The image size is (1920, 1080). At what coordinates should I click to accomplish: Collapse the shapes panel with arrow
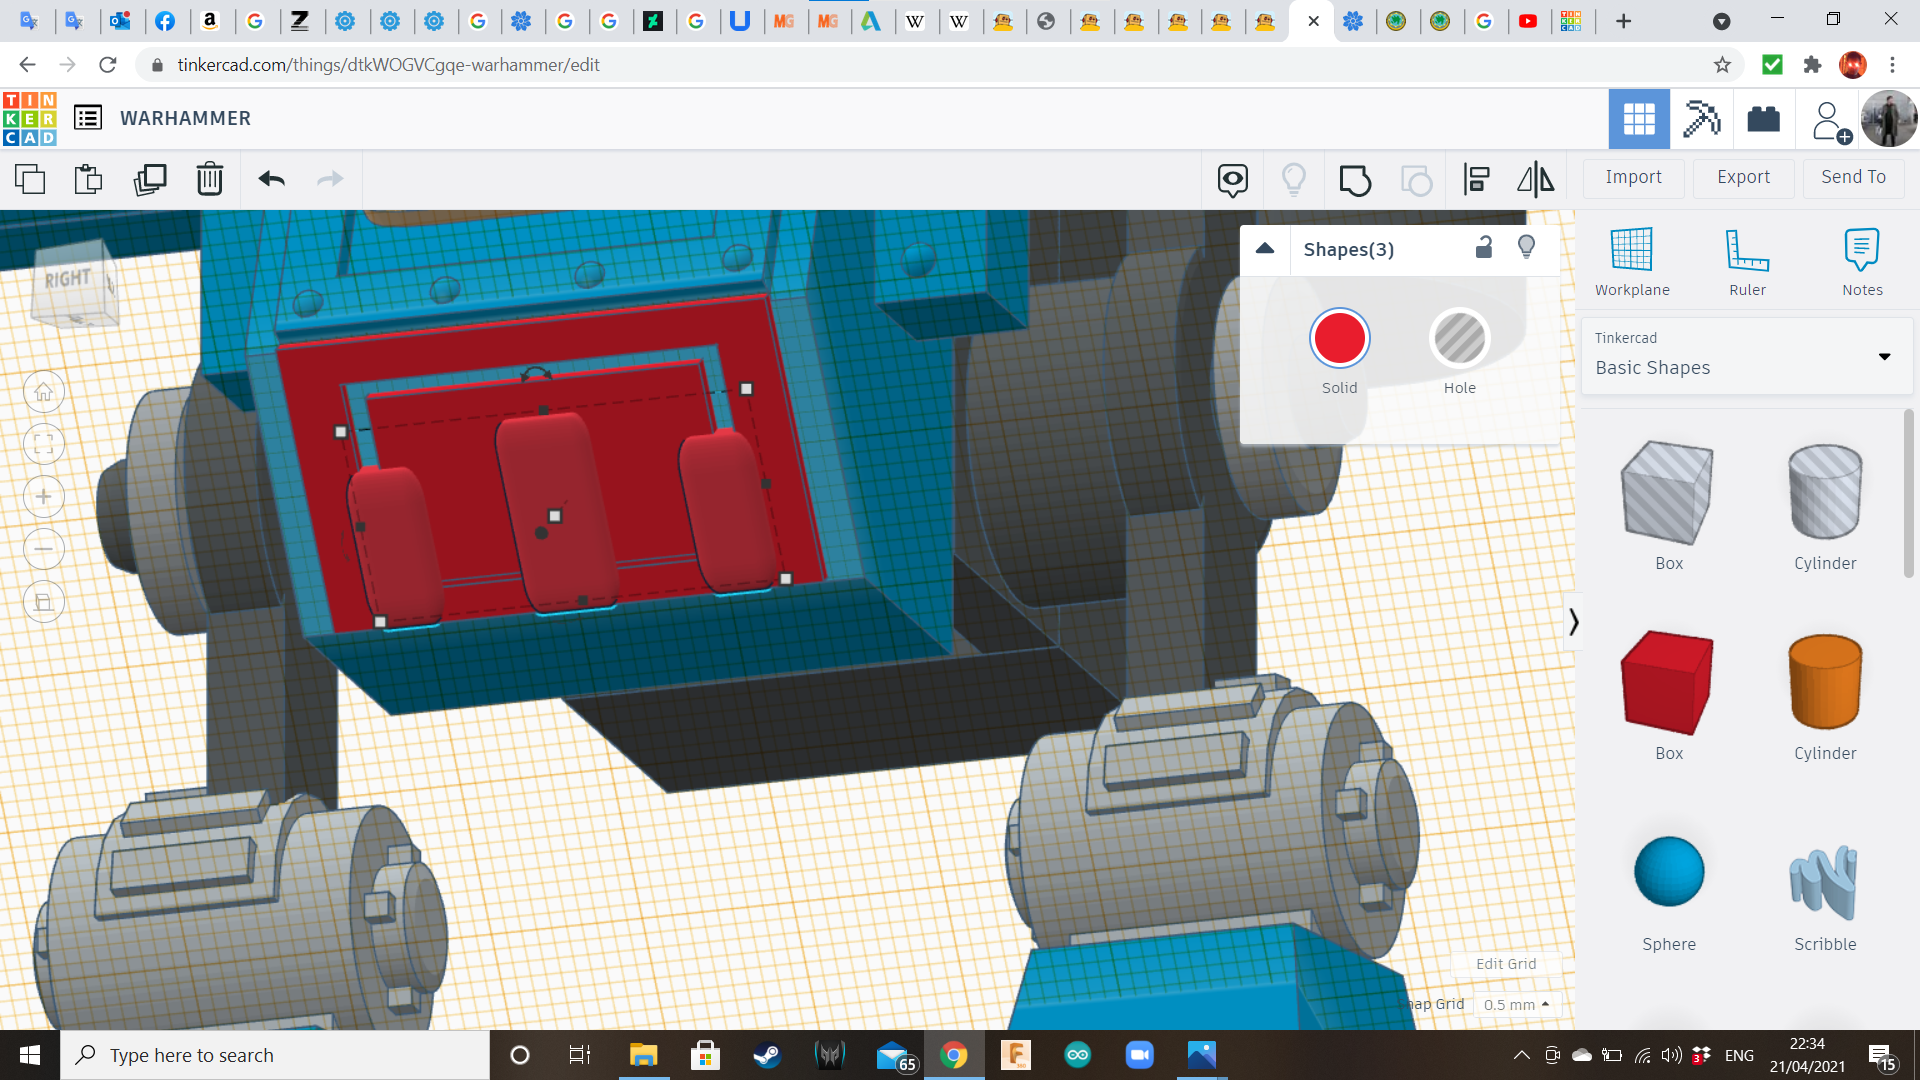tap(1573, 622)
